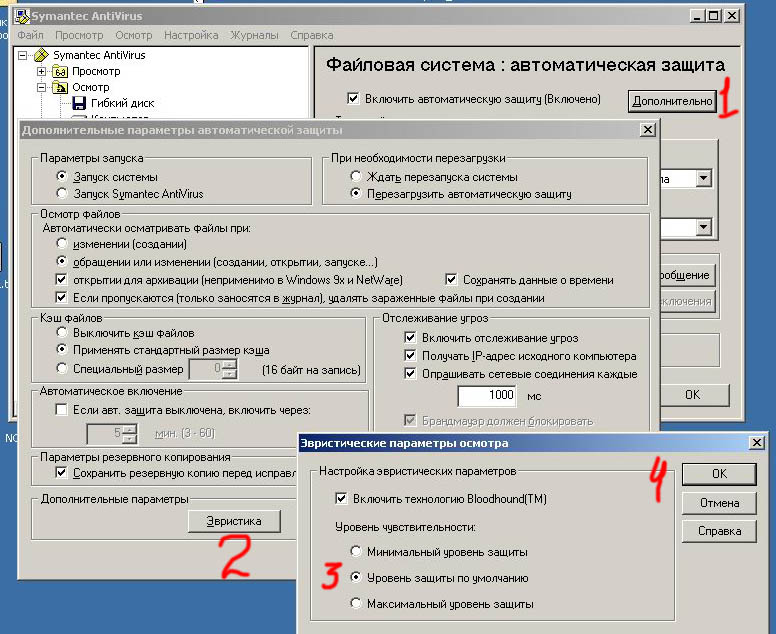Select Уровень защиты по умолчанию
Screen dimensions: 776x634
(x=355, y=577)
